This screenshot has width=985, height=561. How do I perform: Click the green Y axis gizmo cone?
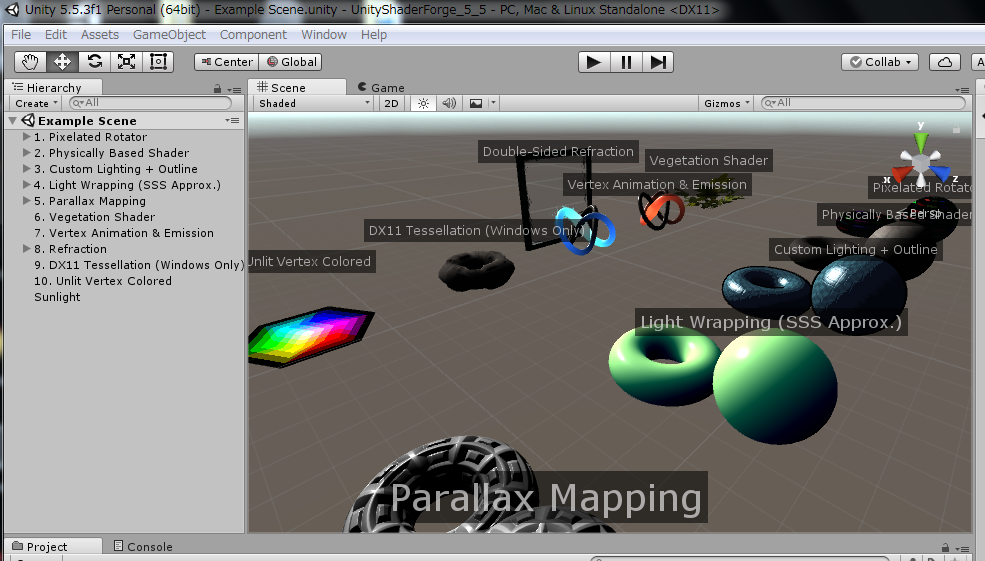(920, 141)
